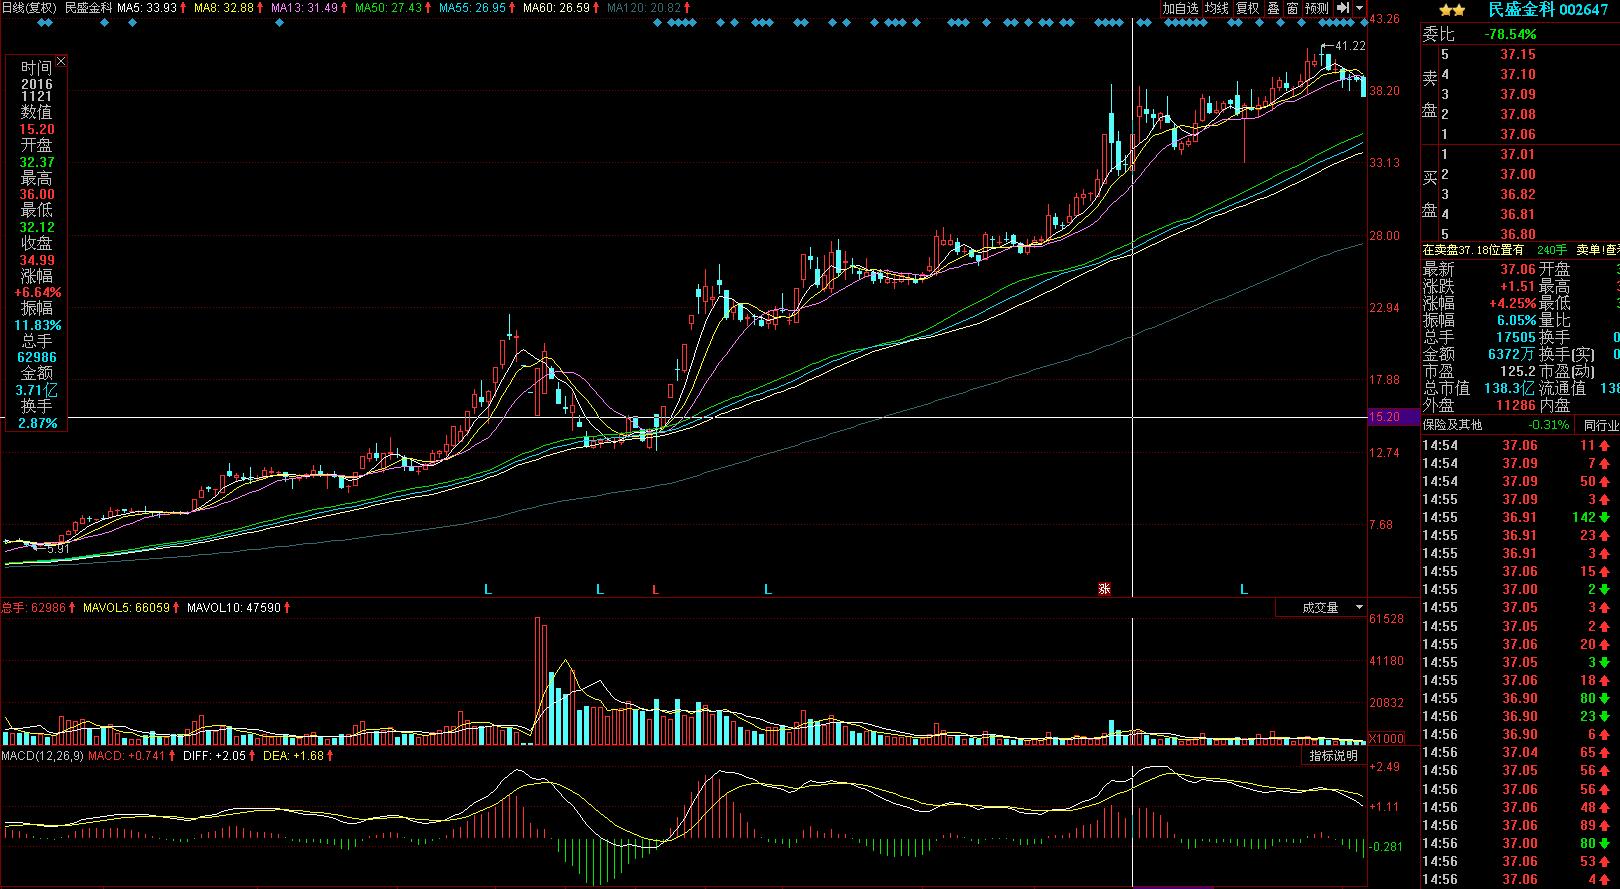1620x889 pixels.
Task: Close the floating data info panel
Action: coord(61,62)
